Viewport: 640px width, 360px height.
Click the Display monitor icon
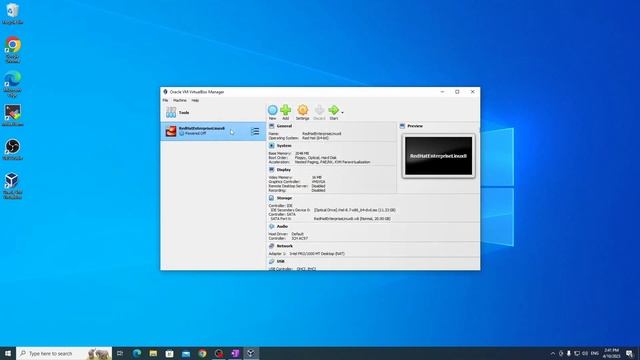click(x=272, y=170)
